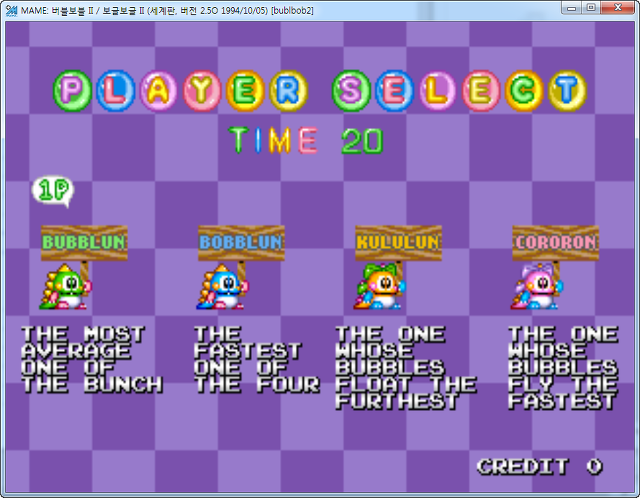Click the BOBBLUN wooden name sign
Image resolution: width=640 pixels, height=498 pixels.
point(241,243)
